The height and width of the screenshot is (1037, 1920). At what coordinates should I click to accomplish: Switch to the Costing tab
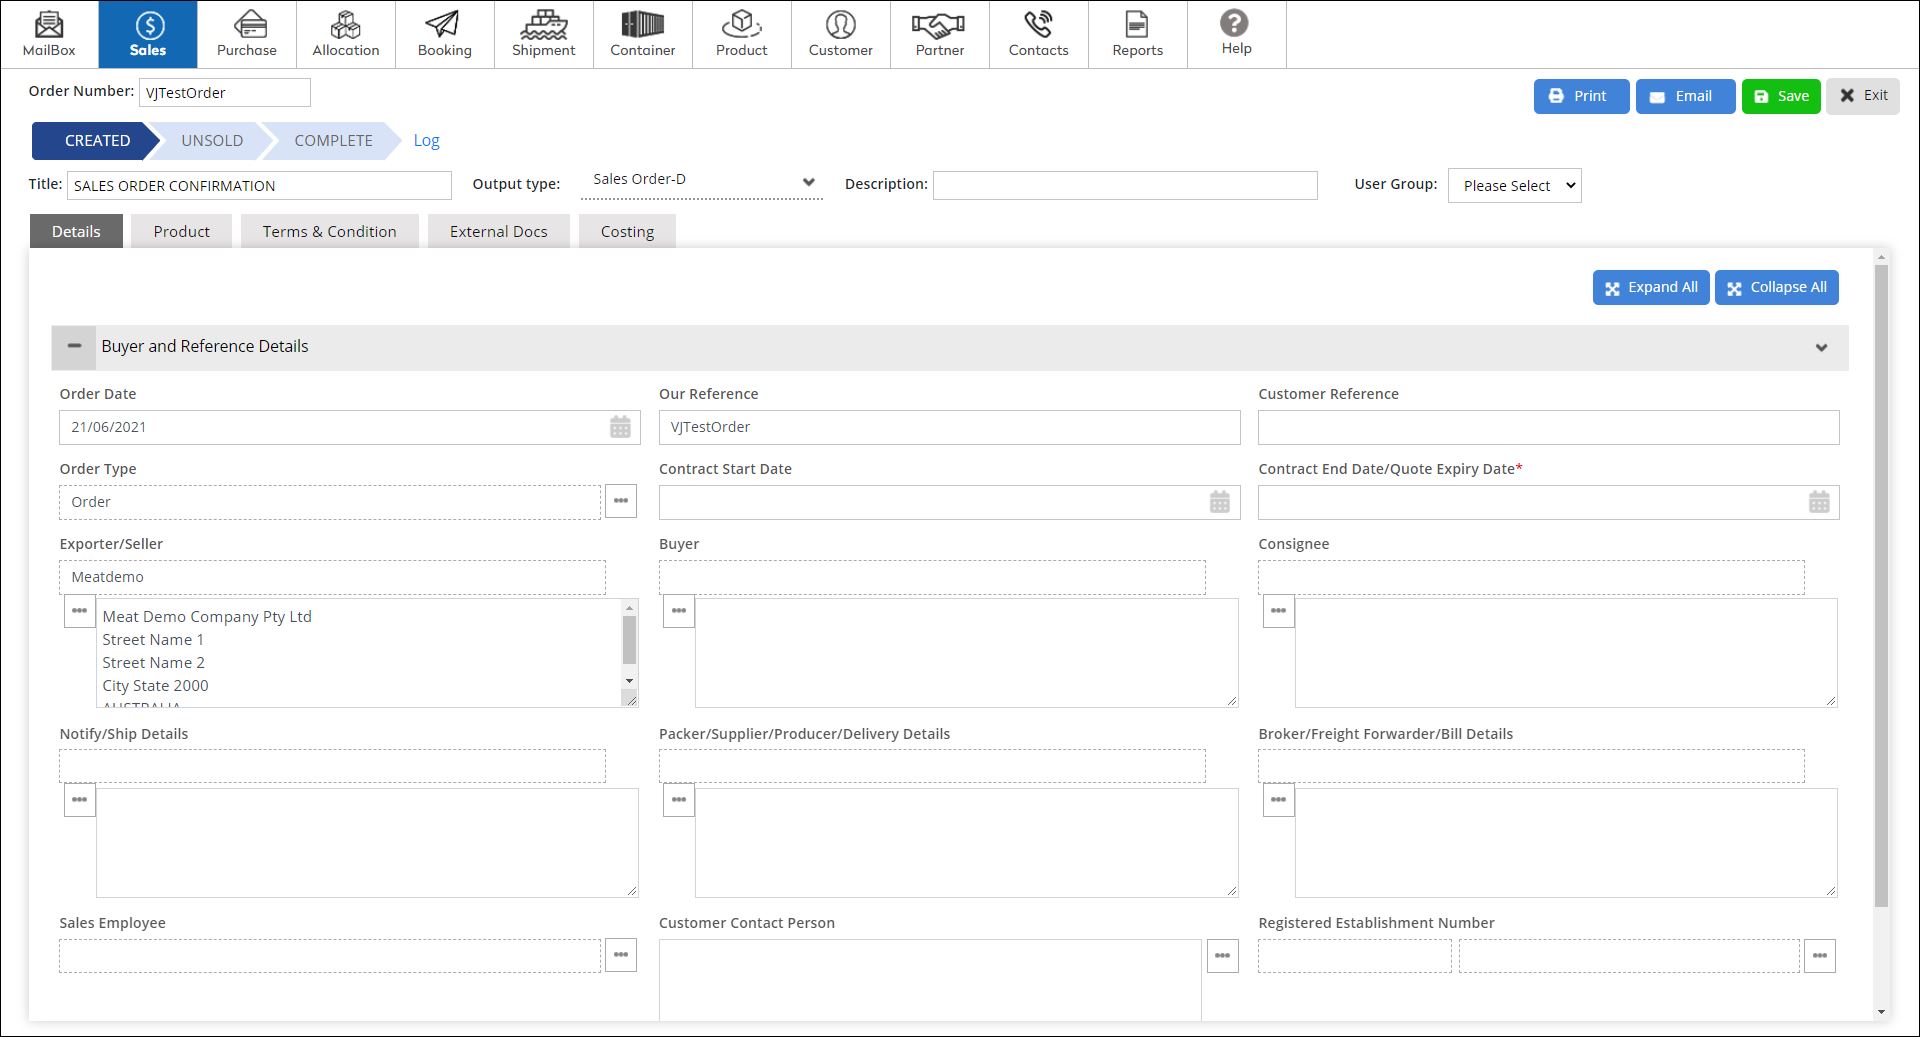(627, 231)
